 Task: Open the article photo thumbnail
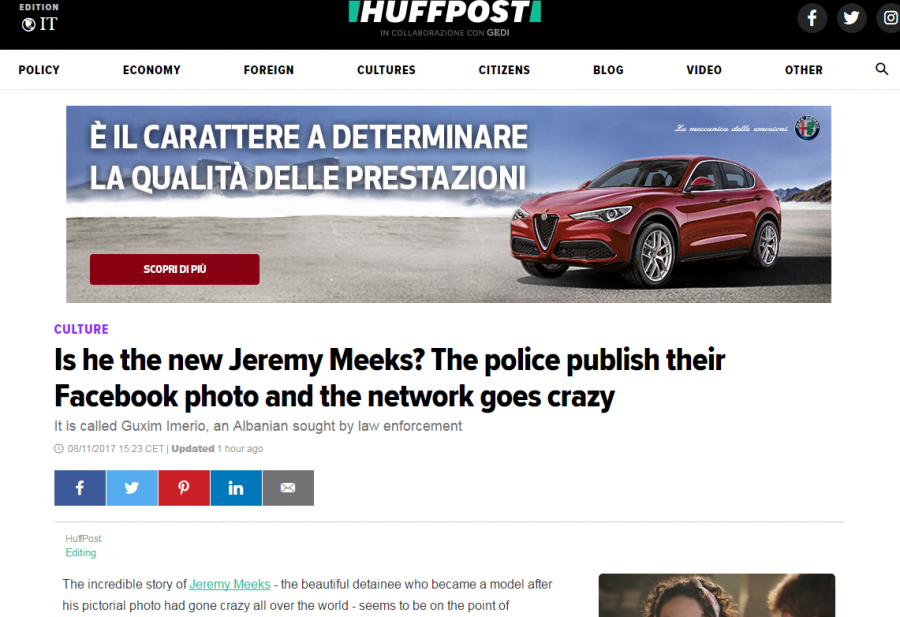point(717,595)
